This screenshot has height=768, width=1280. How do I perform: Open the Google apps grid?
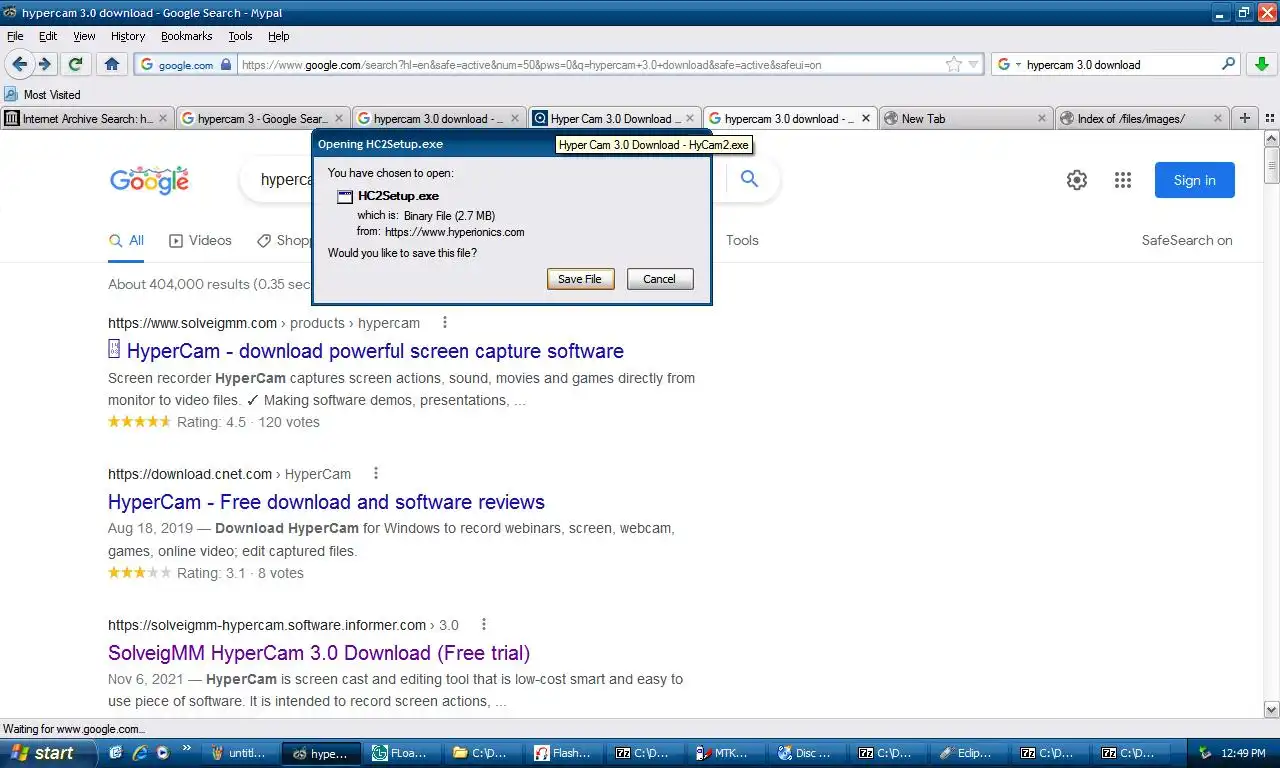click(1123, 180)
